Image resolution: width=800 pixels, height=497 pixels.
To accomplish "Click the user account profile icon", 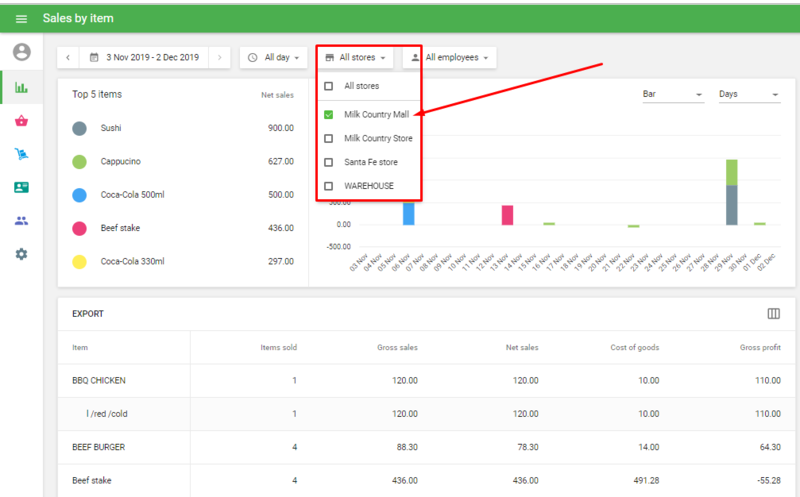I will [21, 52].
